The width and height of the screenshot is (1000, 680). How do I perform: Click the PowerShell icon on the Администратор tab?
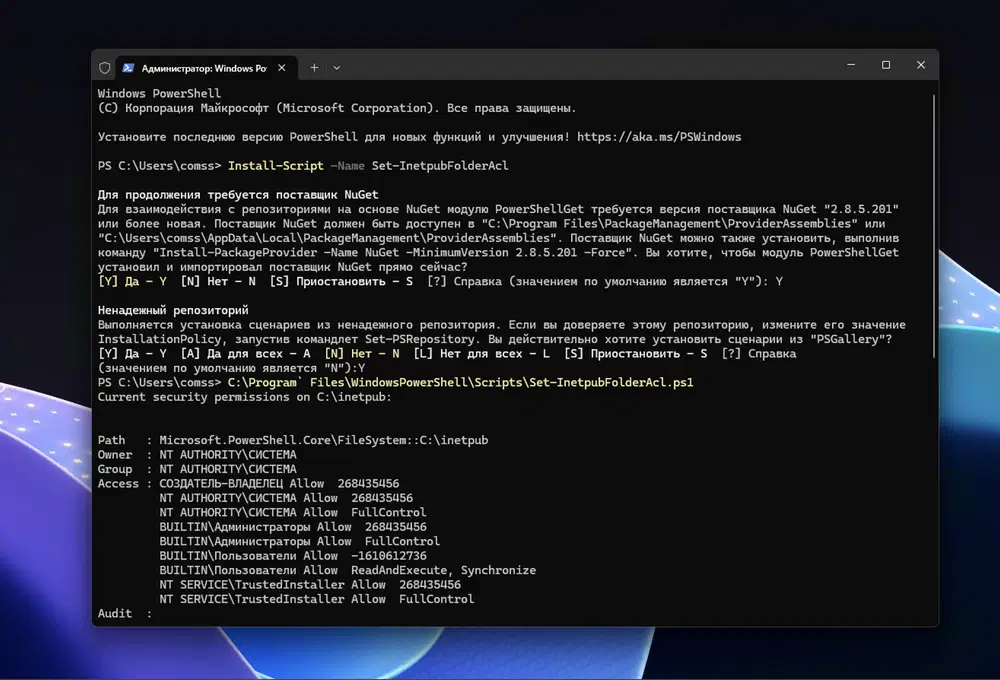(128, 68)
